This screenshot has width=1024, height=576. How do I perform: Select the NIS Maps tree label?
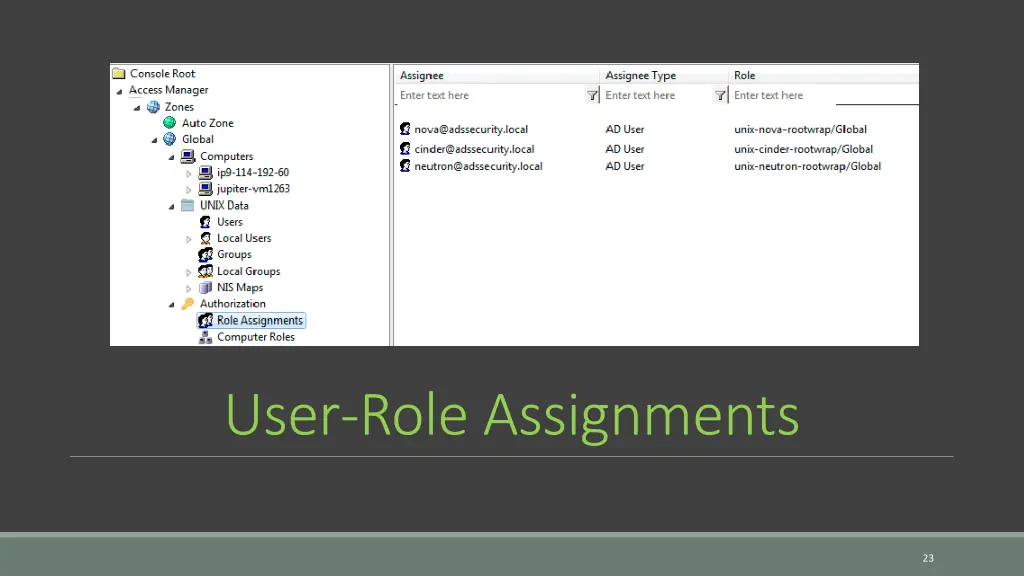240,287
